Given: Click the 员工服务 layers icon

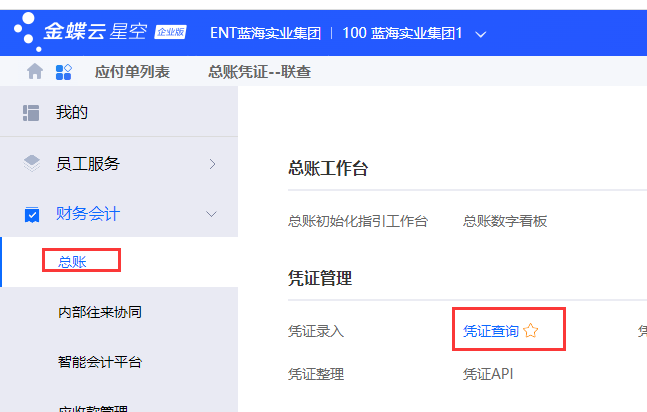Looking at the screenshot, I should coord(31,163).
